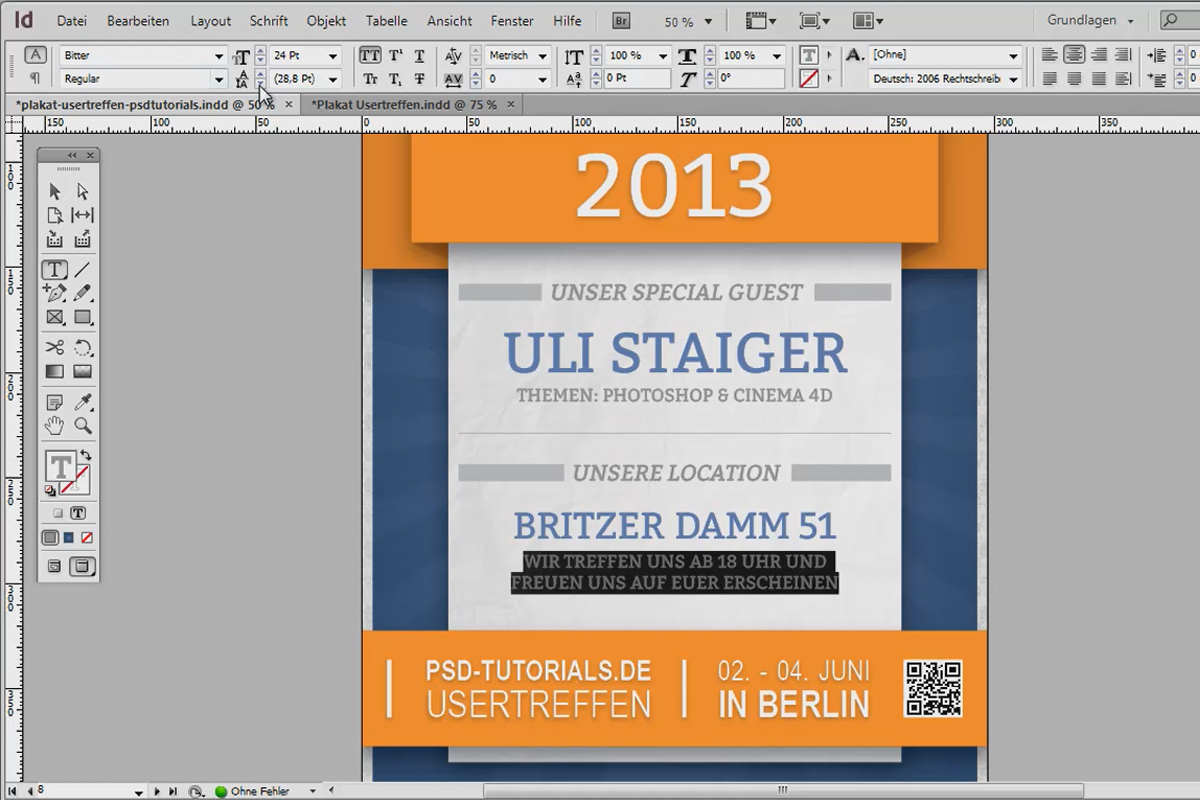The width and height of the screenshot is (1200, 800).
Task: Select the Scissors tool
Action: click(x=55, y=347)
